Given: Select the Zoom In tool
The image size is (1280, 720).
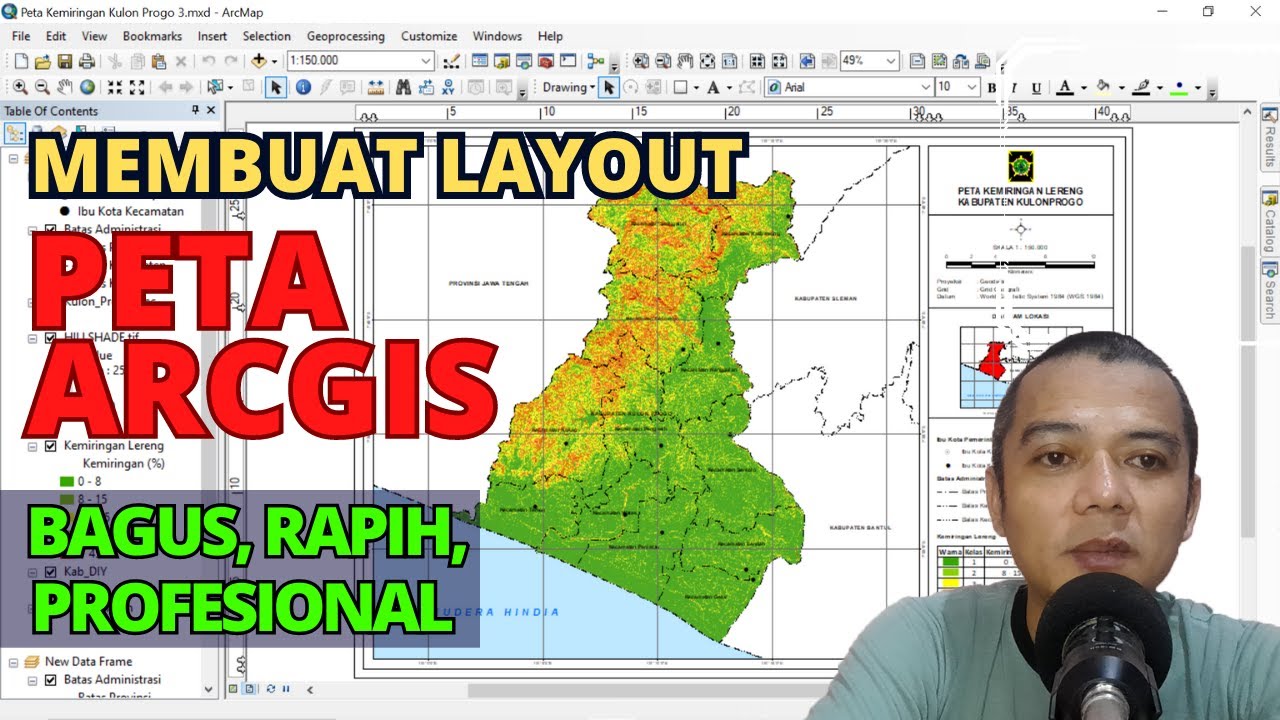Looking at the screenshot, I should (x=20, y=87).
